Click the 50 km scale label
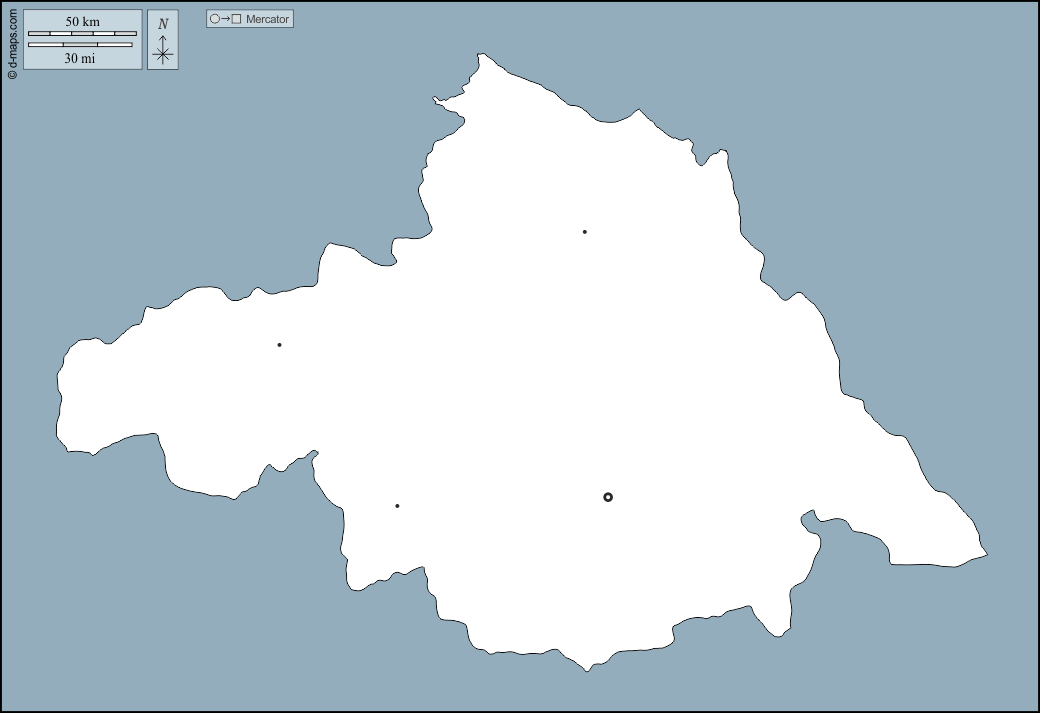The image size is (1040, 713). 82,21
